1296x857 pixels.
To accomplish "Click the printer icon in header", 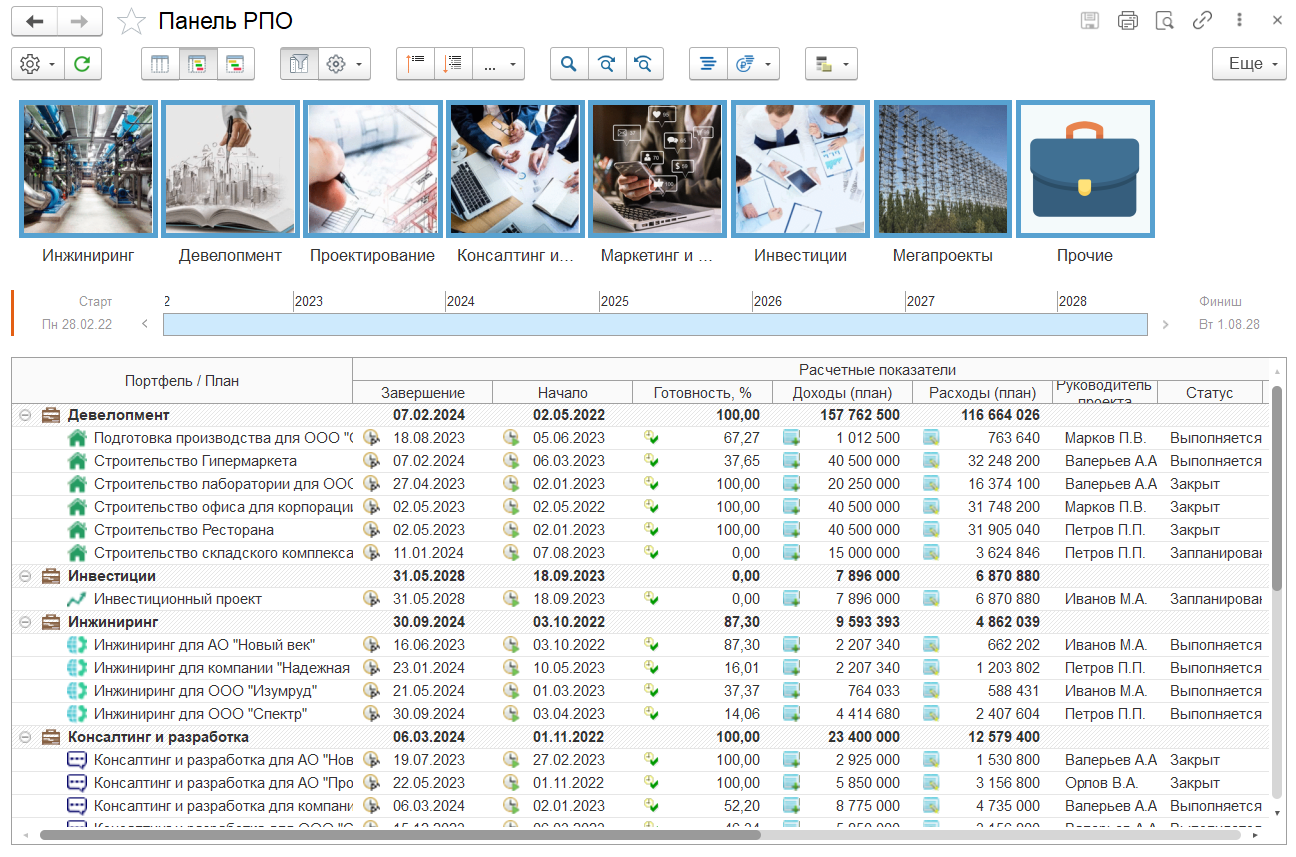I will click(x=1128, y=21).
